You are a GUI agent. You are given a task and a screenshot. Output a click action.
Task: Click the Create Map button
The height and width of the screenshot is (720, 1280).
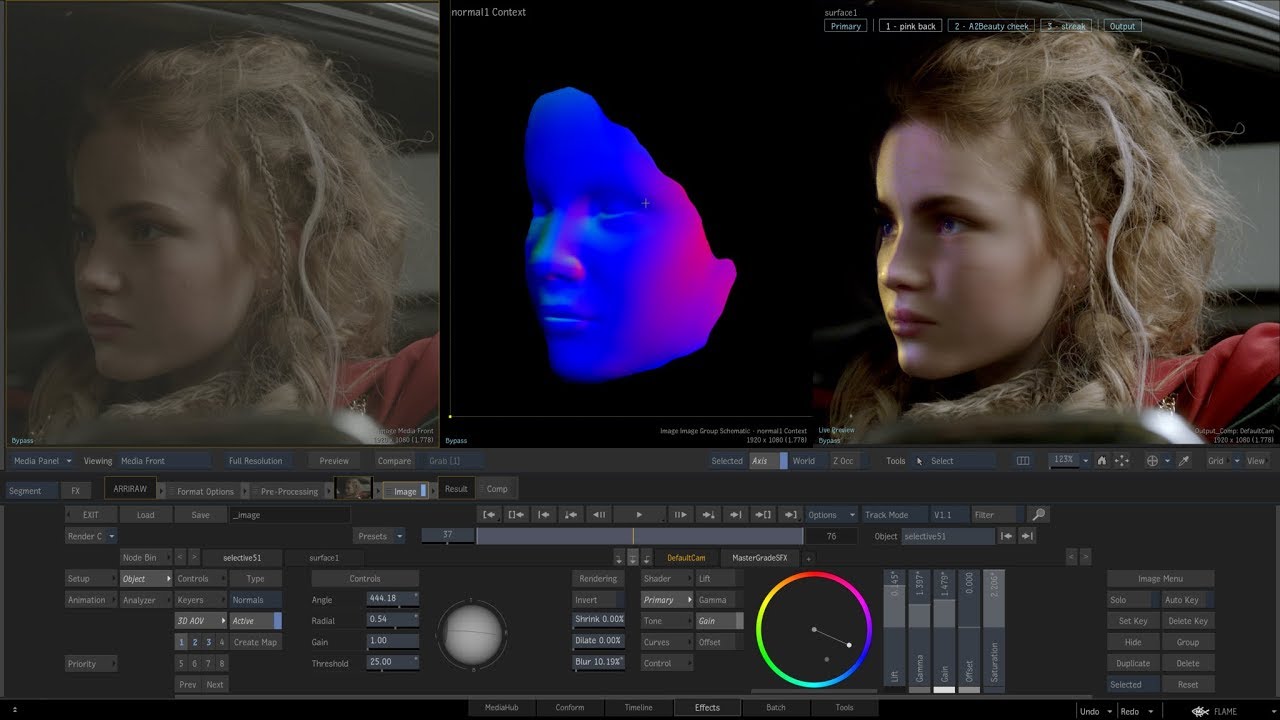tap(256, 642)
